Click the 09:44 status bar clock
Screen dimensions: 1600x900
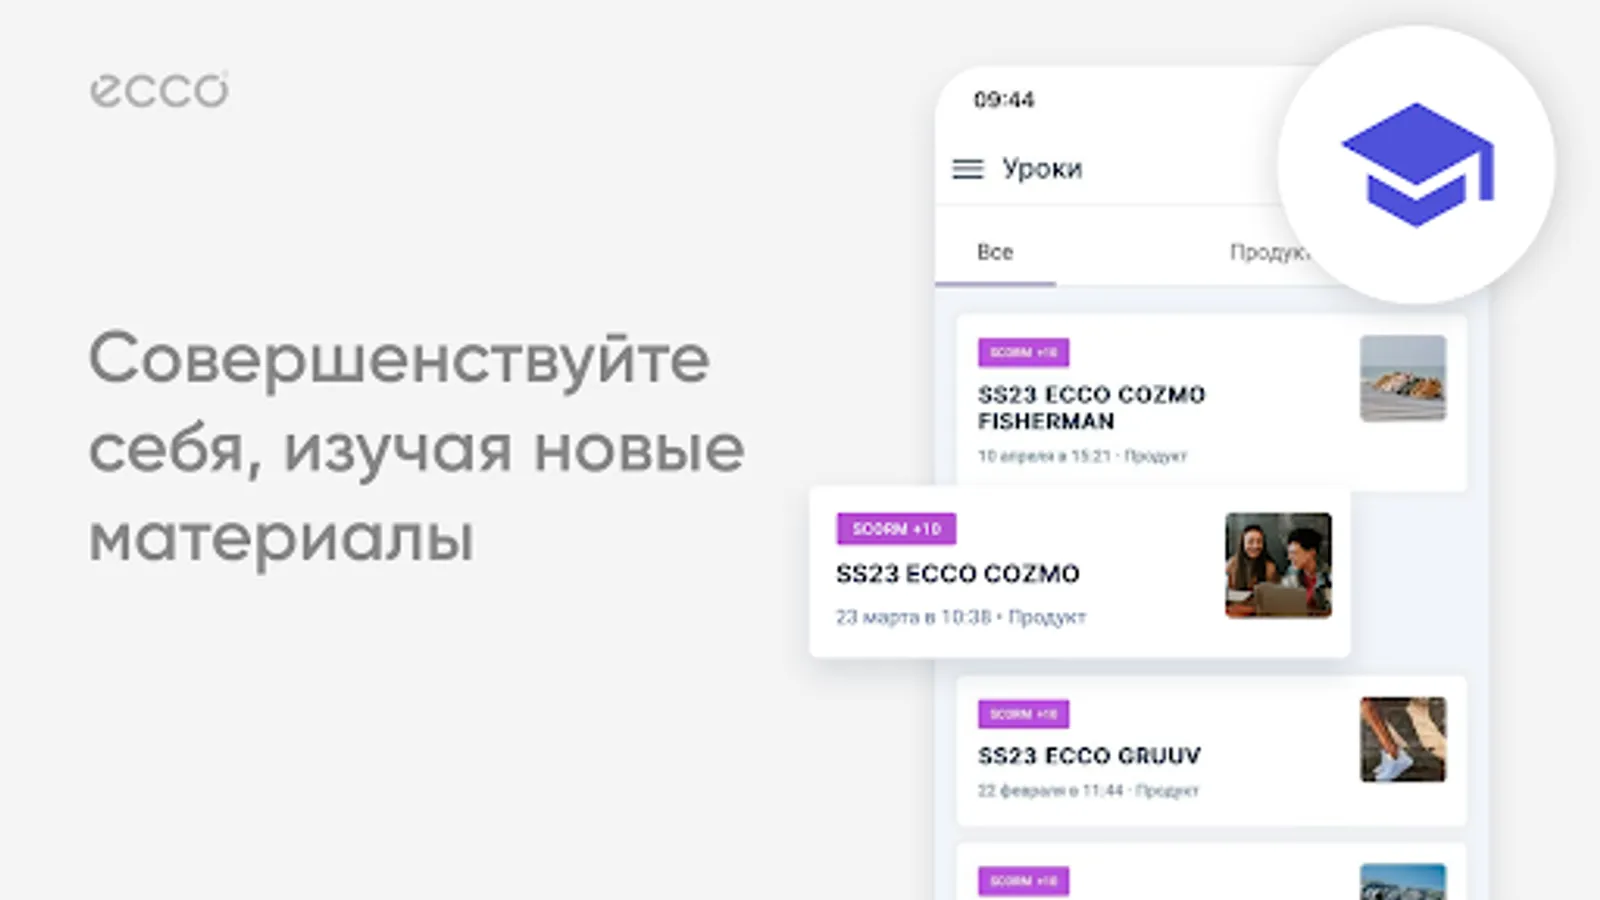pos(1004,100)
